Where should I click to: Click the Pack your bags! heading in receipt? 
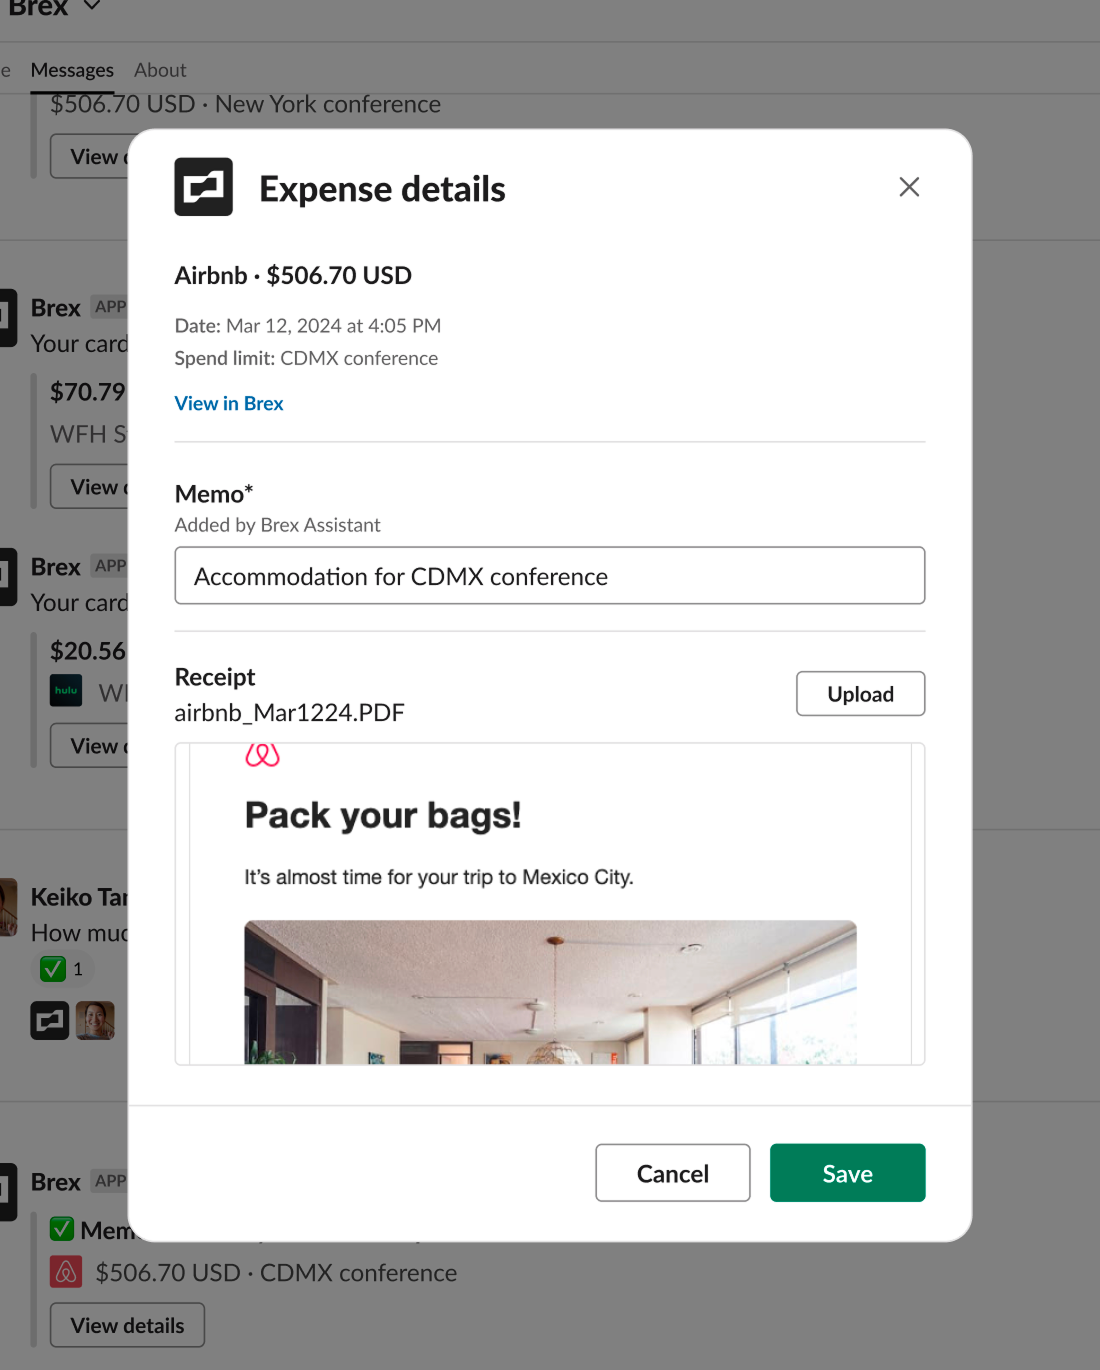[383, 815]
